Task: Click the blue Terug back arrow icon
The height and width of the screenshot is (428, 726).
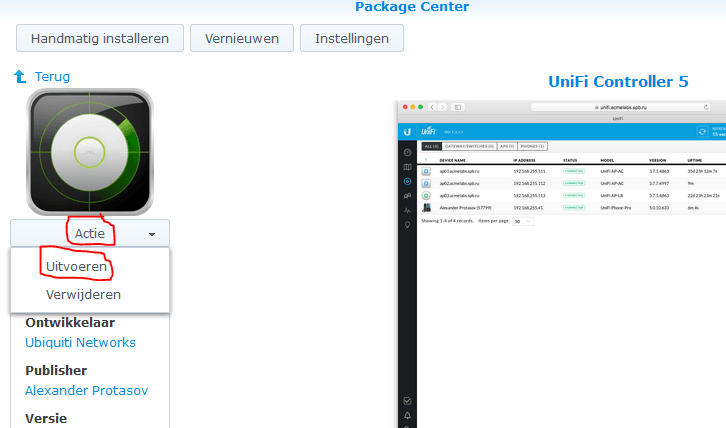Action: coord(20,76)
